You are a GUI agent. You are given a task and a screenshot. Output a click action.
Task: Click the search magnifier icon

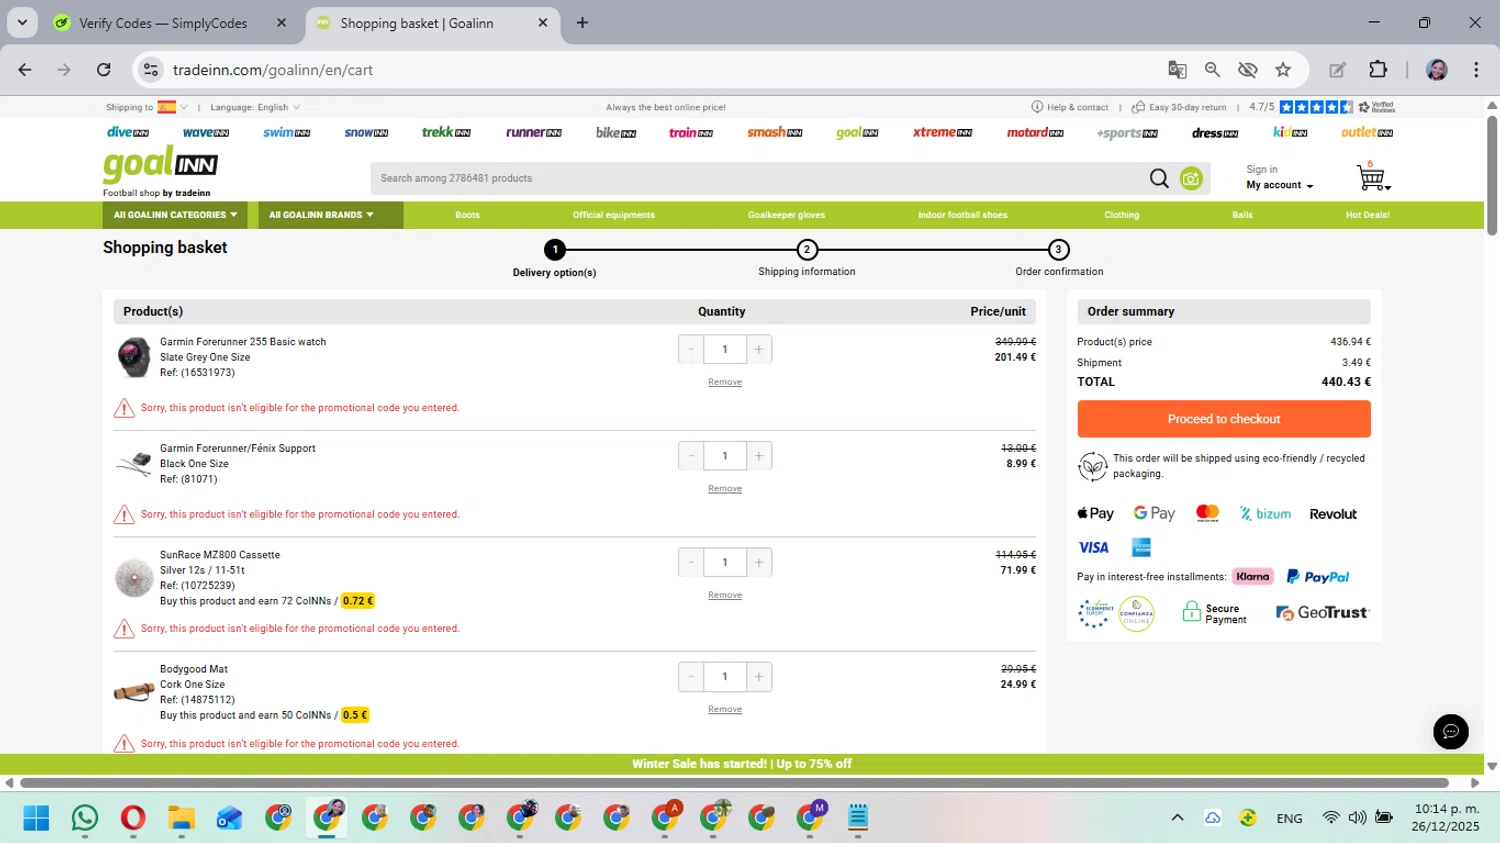pos(1159,178)
